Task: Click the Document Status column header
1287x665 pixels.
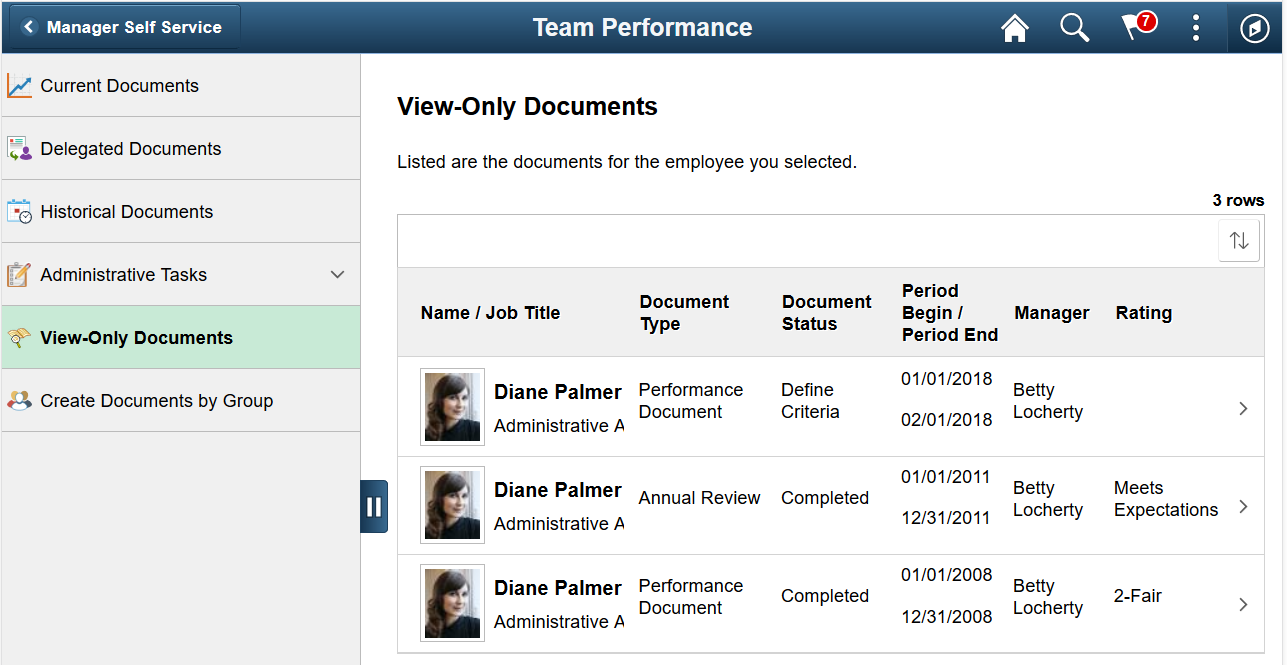Action: click(x=827, y=313)
